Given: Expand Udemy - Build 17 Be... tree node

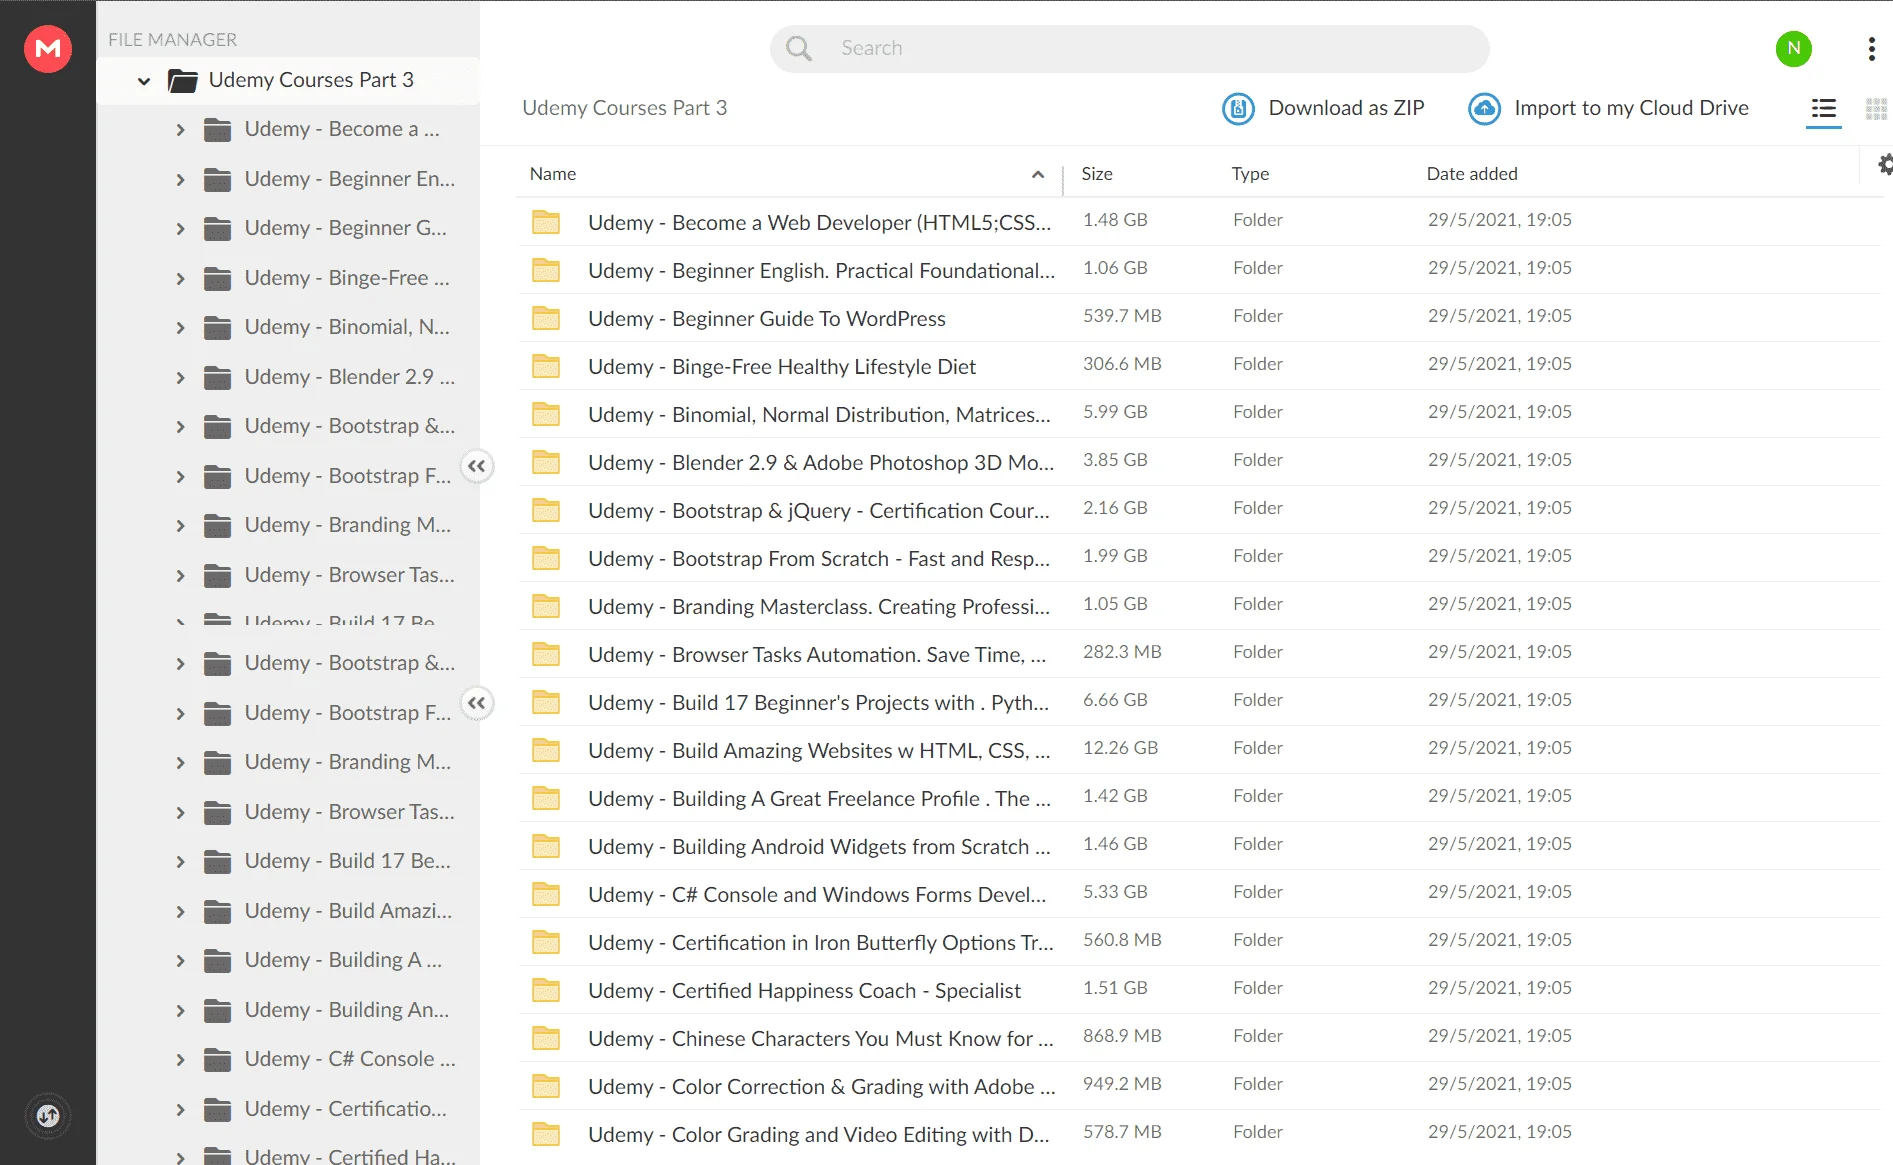Looking at the screenshot, I should [180, 862].
